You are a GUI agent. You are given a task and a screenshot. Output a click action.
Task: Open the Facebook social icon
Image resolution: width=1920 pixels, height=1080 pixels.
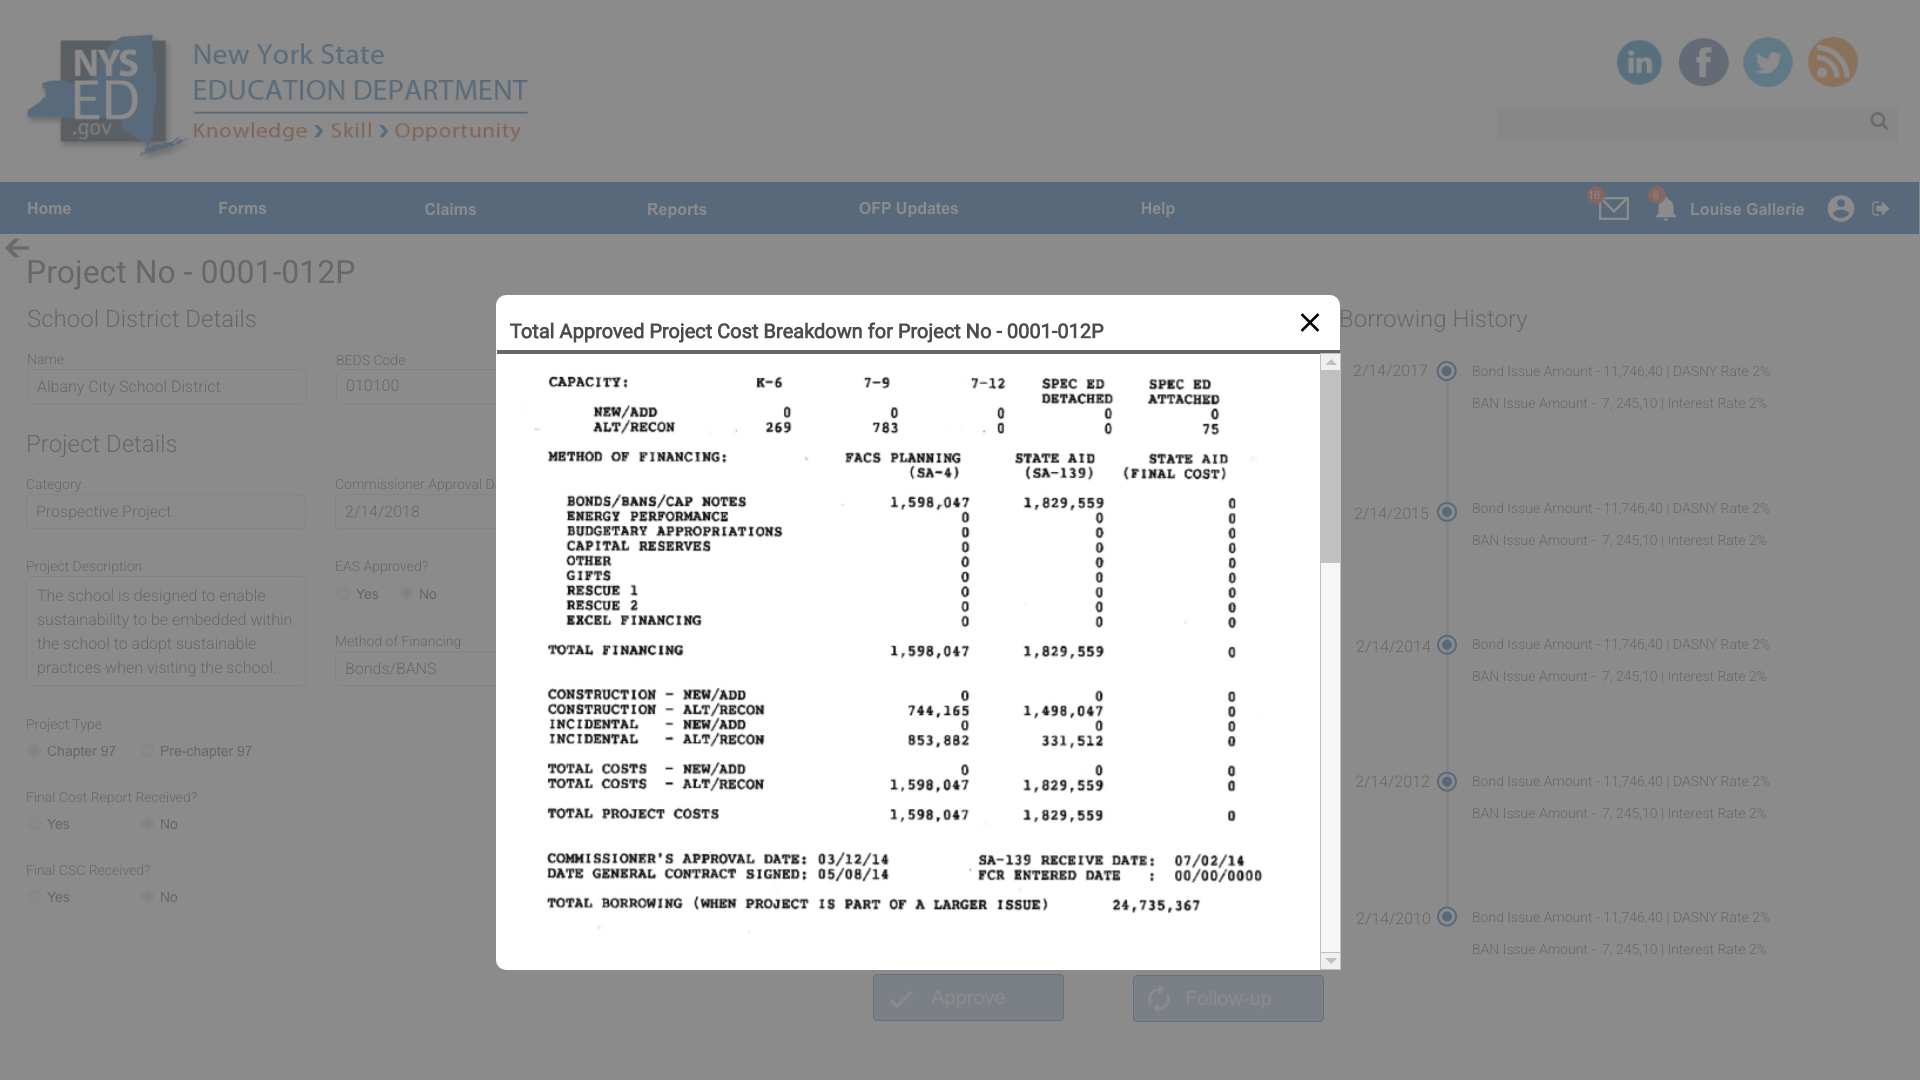pos(1703,62)
